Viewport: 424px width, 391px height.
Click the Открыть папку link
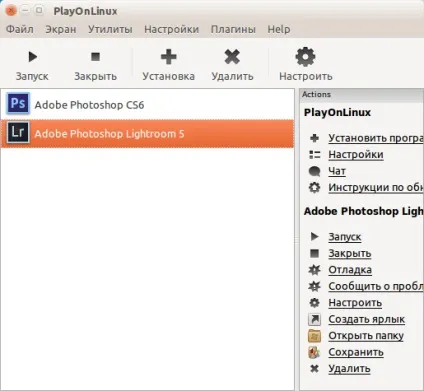click(x=366, y=336)
